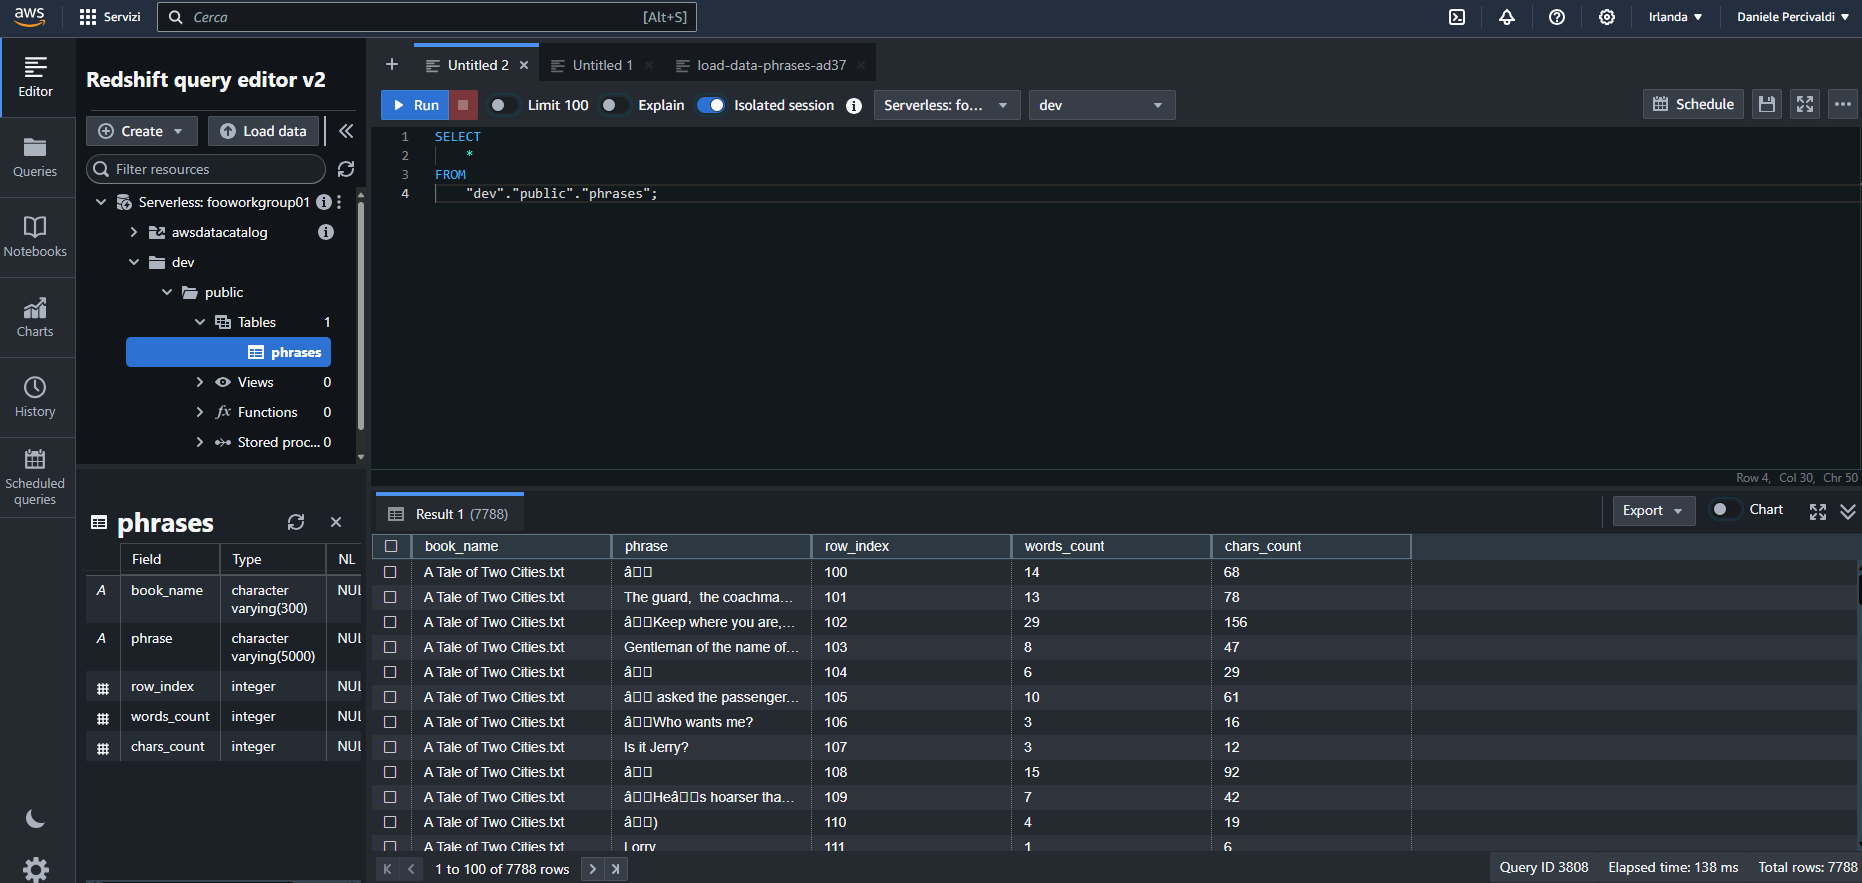Refresh the phrases table details
The image size is (1862, 883).
click(296, 522)
